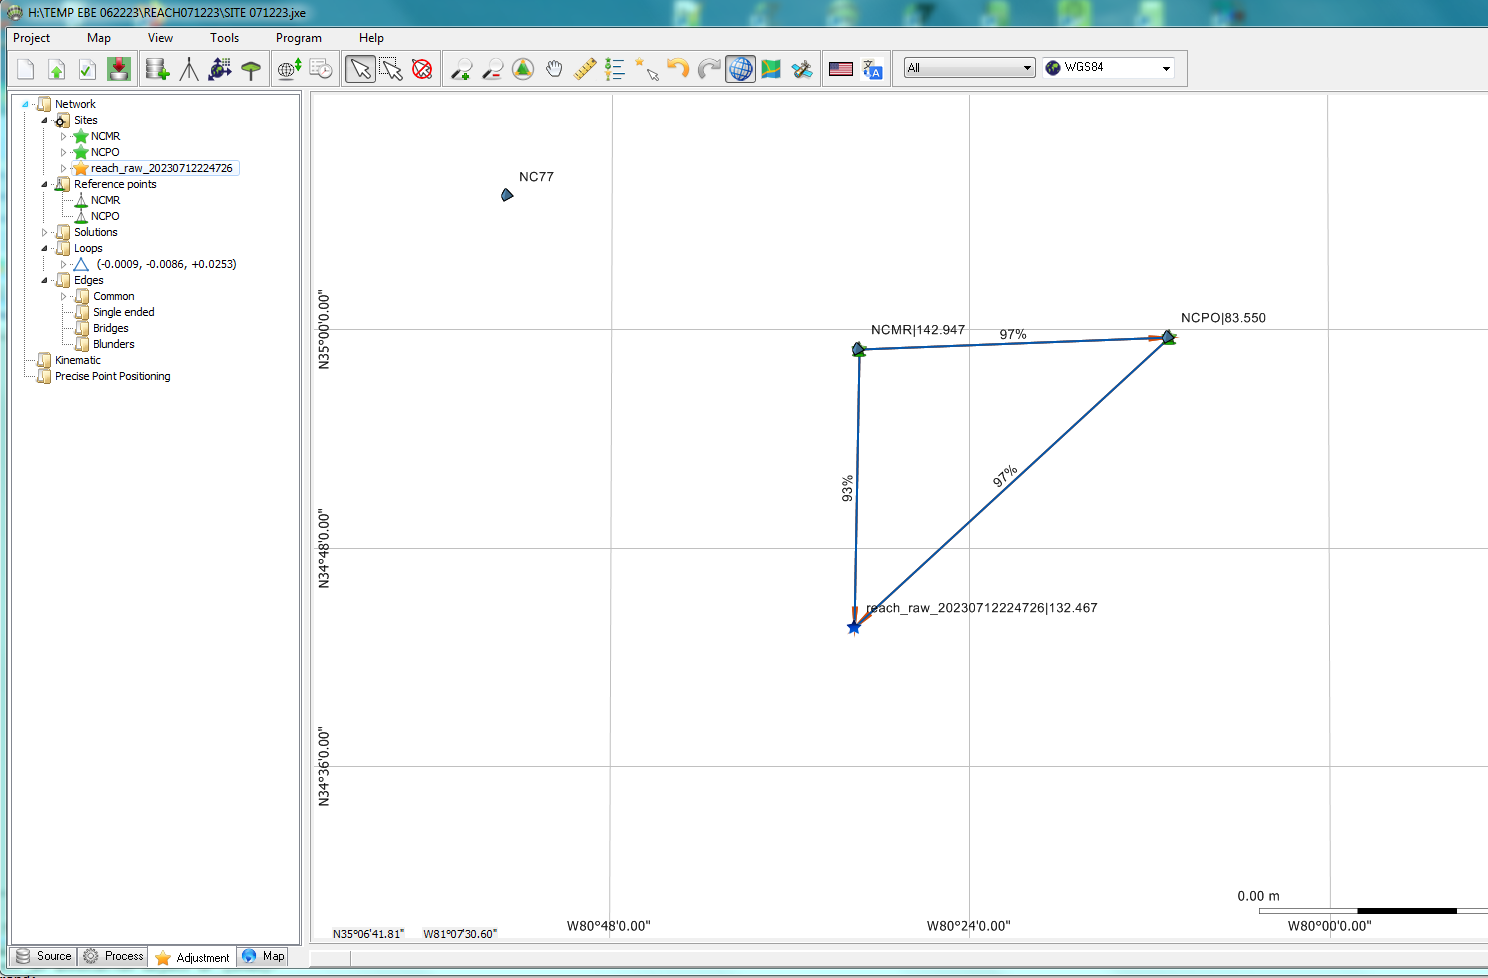Switch to the Process tab
The height and width of the screenshot is (978, 1488).
(x=114, y=956)
